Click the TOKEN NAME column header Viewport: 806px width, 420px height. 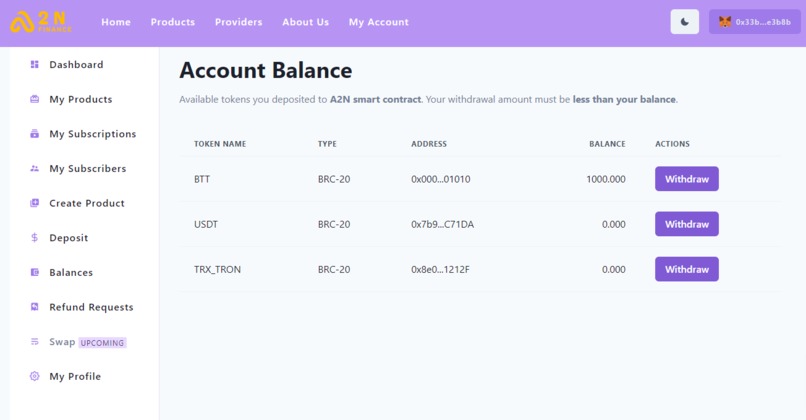click(x=220, y=144)
